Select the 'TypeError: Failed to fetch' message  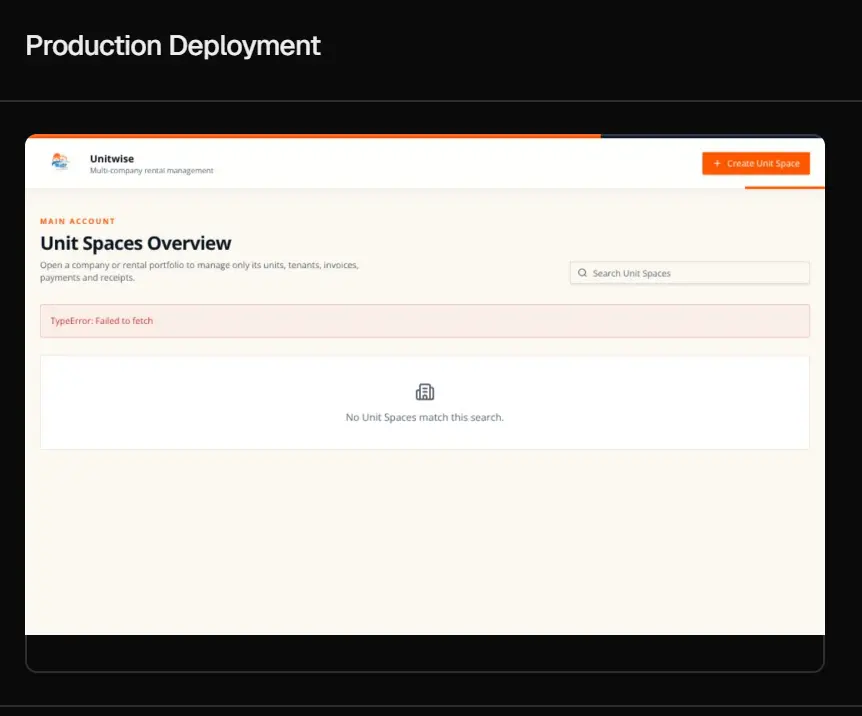coord(102,321)
